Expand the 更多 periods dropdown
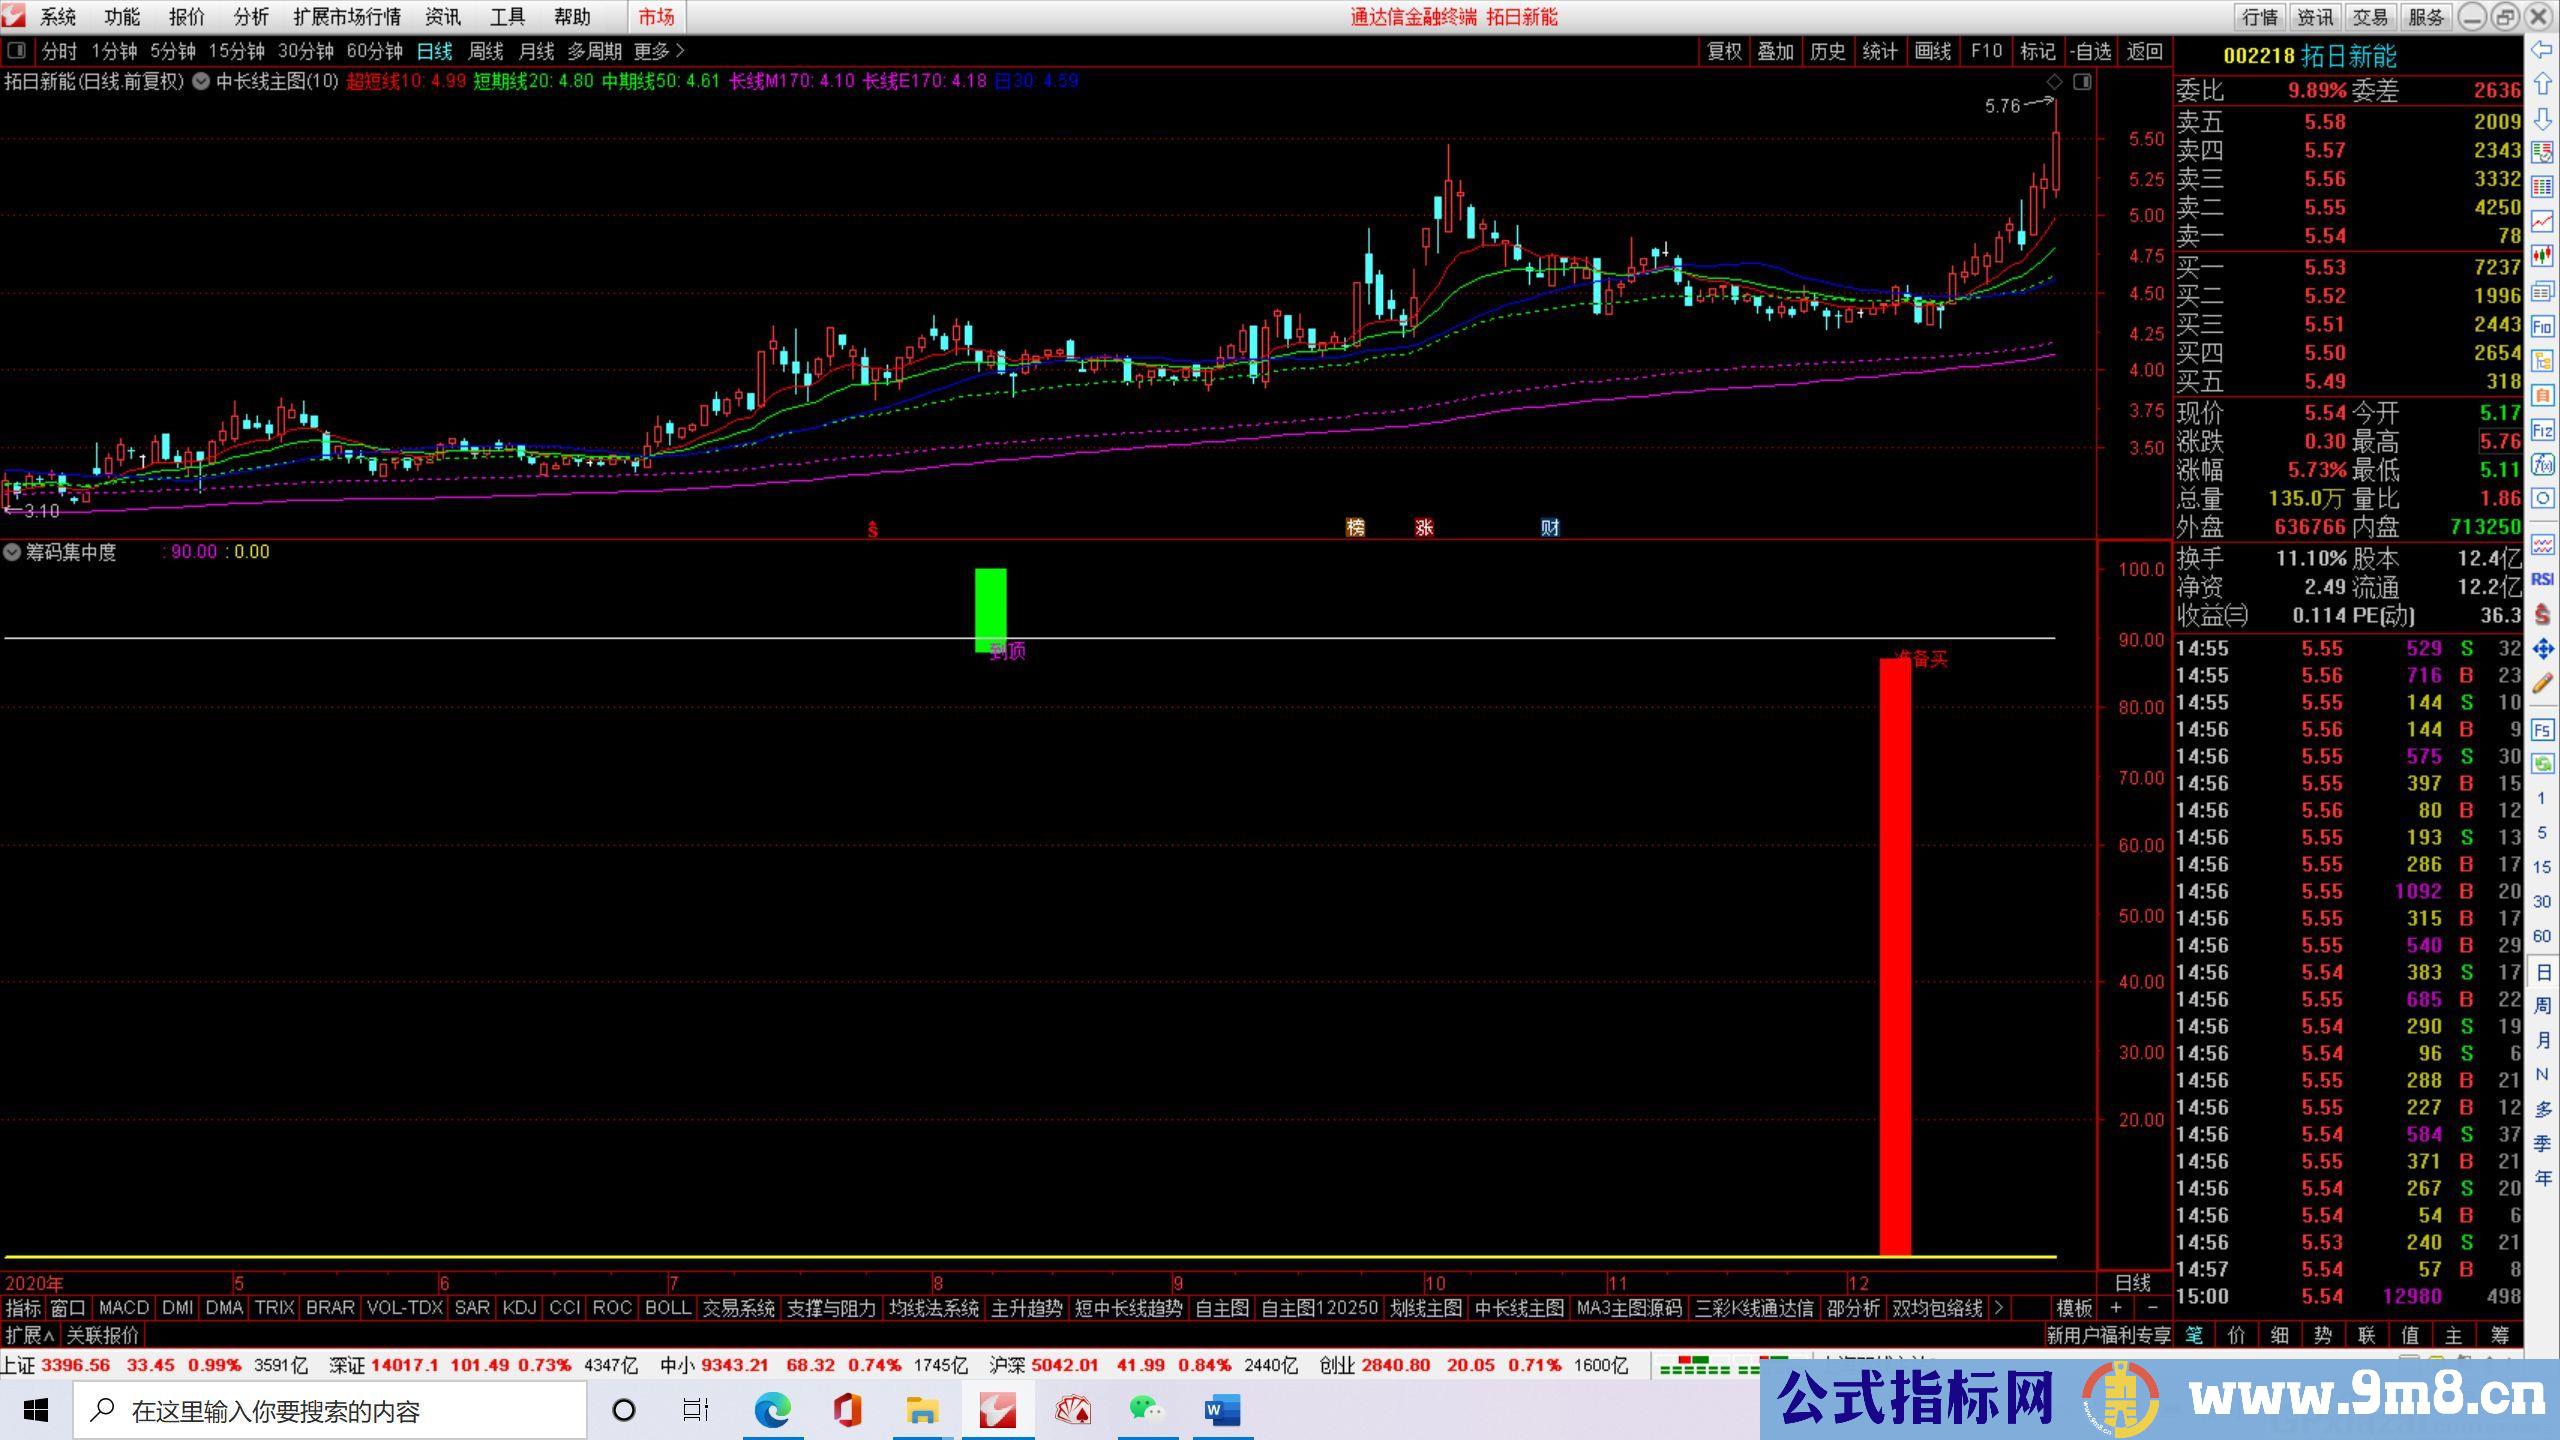 click(x=659, y=51)
